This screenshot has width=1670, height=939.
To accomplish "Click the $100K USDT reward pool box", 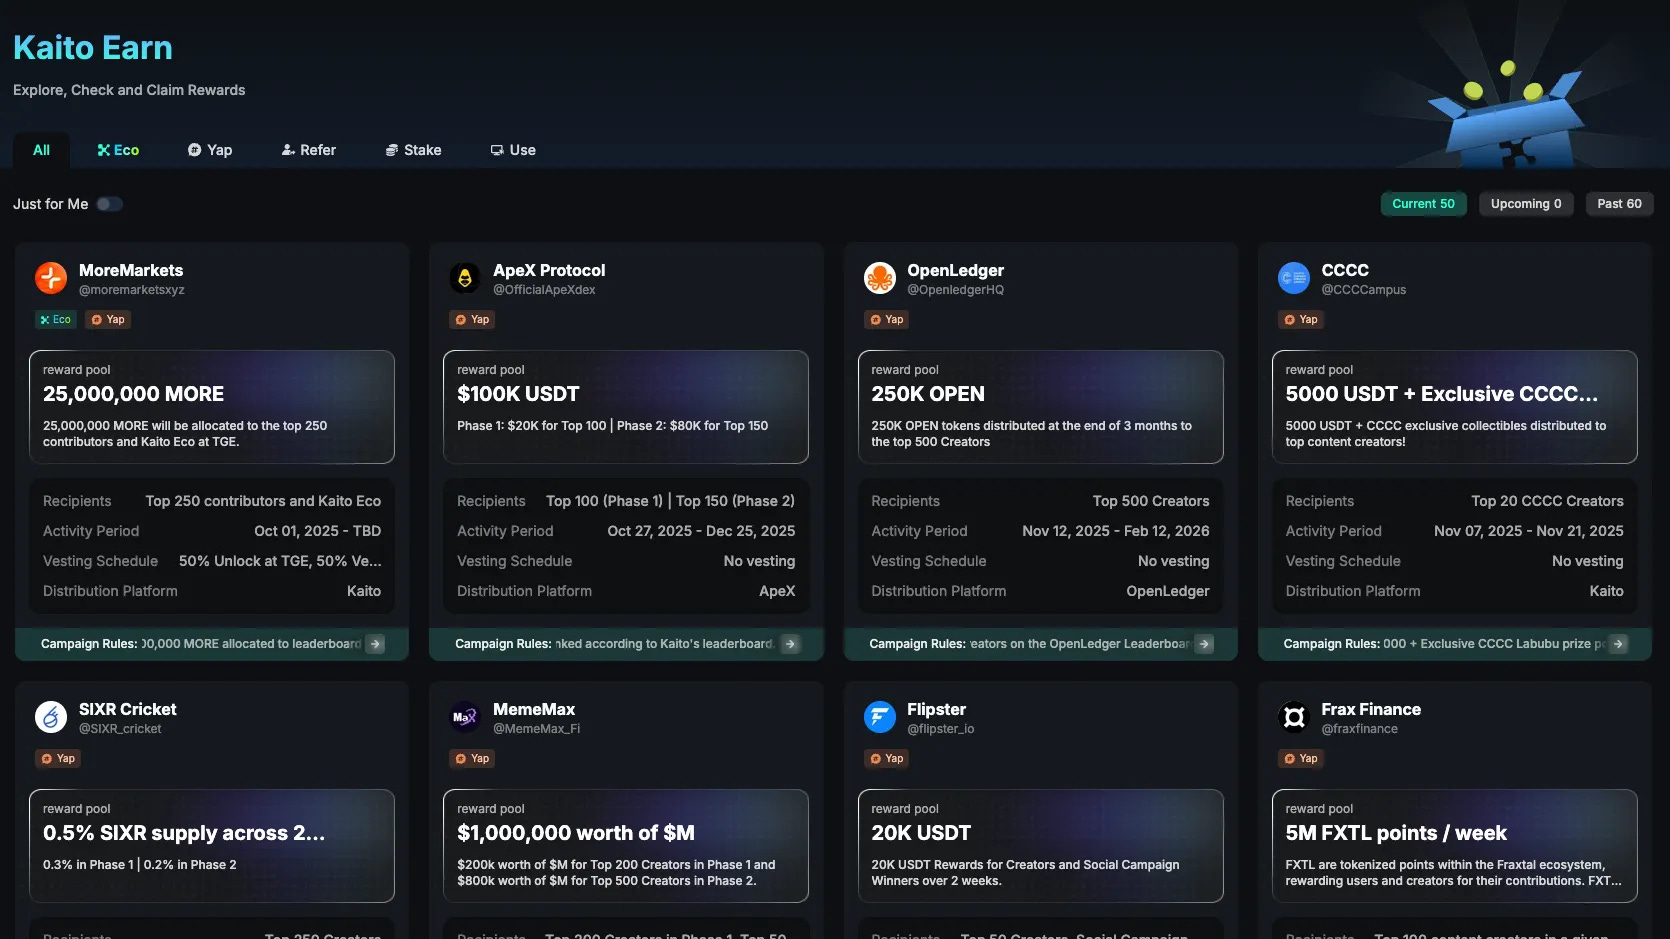I will coord(626,407).
